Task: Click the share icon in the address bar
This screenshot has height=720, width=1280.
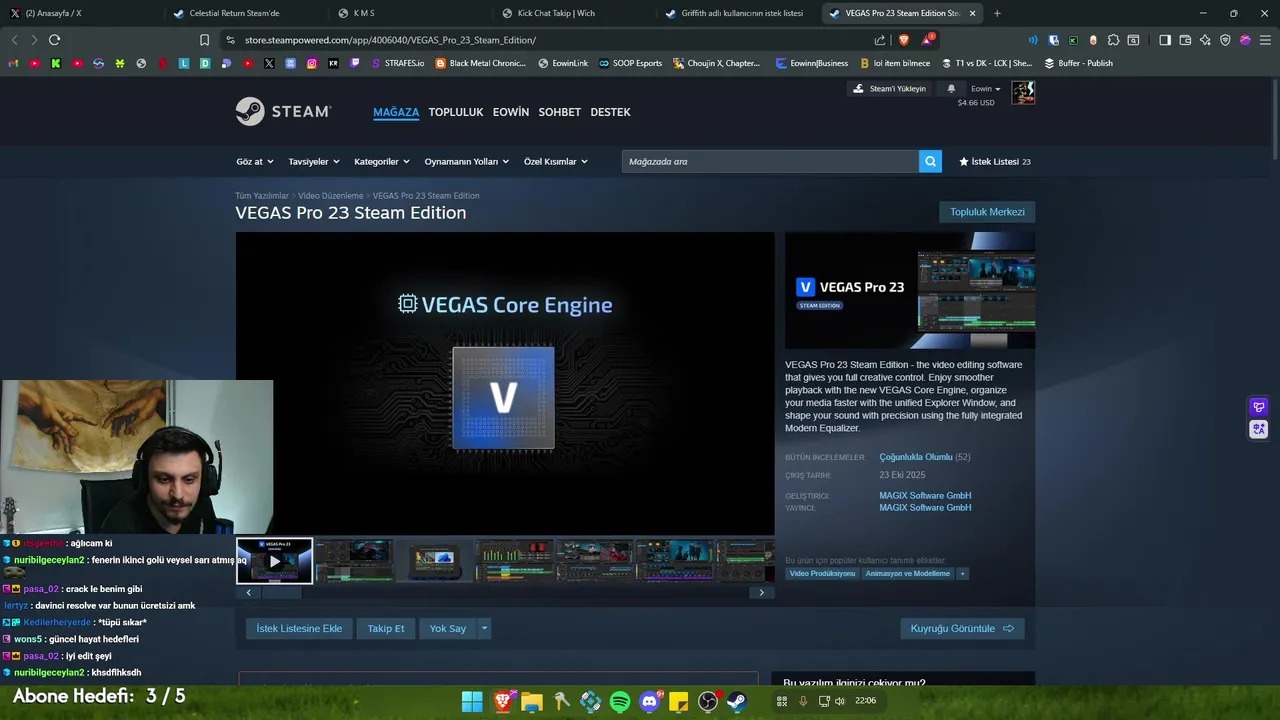Action: coord(879,40)
